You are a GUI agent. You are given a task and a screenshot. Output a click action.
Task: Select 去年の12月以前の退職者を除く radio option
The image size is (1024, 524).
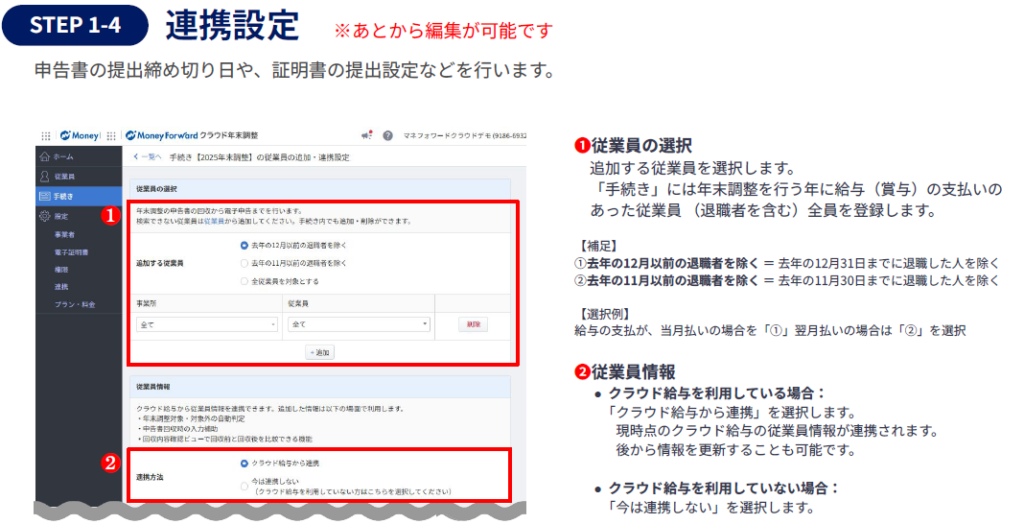[x=245, y=244]
